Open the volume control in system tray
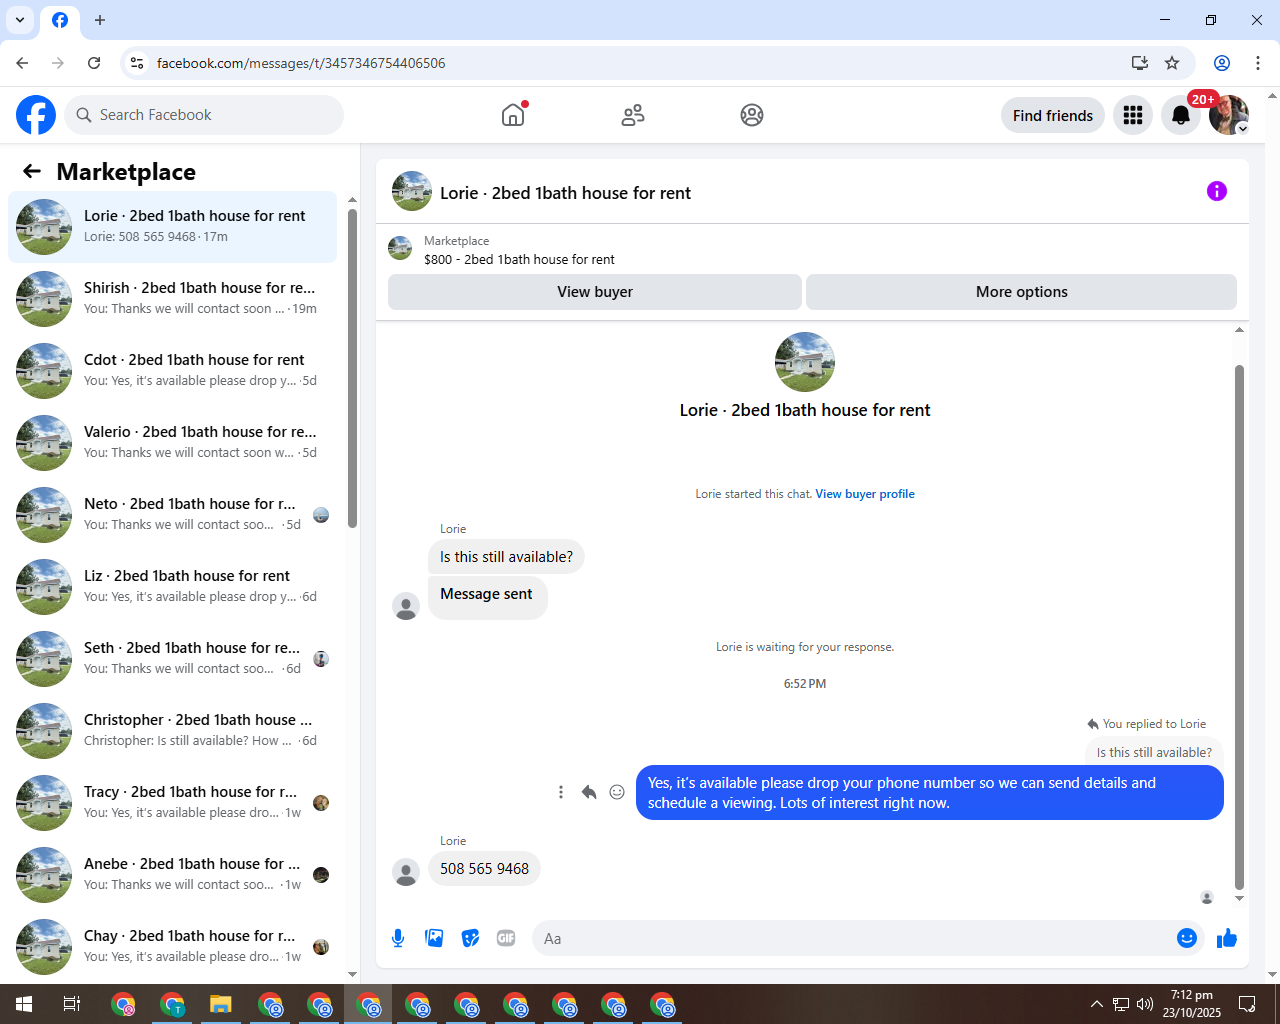 pyautogui.click(x=1145, y=1004)
